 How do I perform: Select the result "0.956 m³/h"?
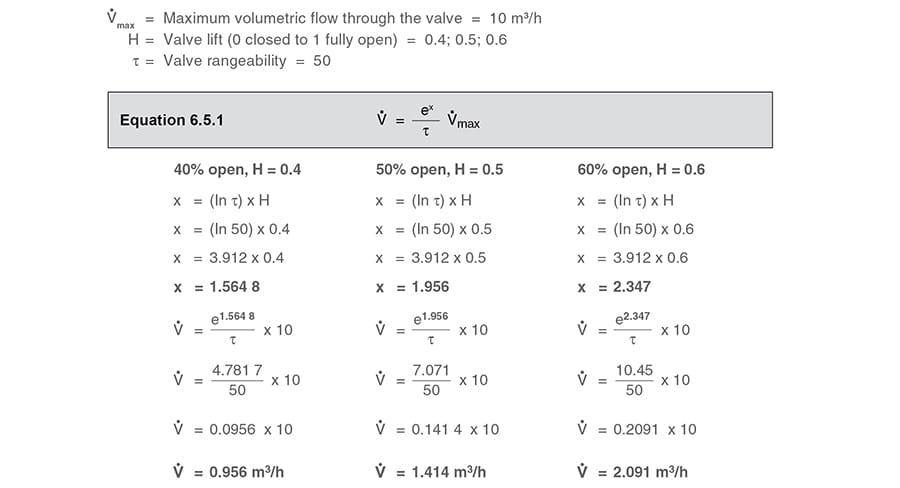coord(246,471)
